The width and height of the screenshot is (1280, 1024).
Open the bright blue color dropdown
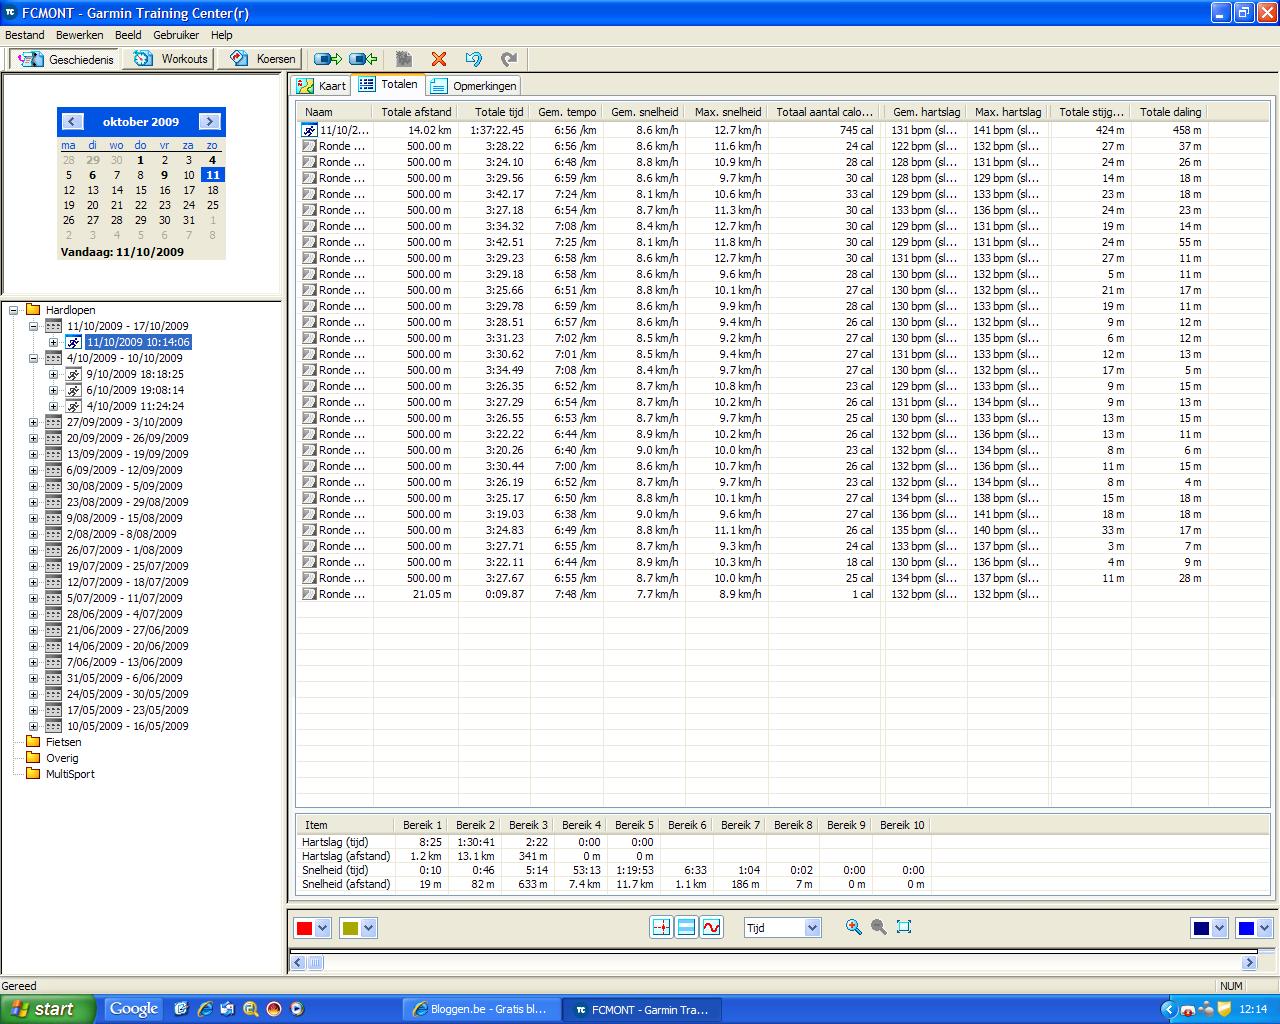pyautogui.click(x=1264, y=928)
